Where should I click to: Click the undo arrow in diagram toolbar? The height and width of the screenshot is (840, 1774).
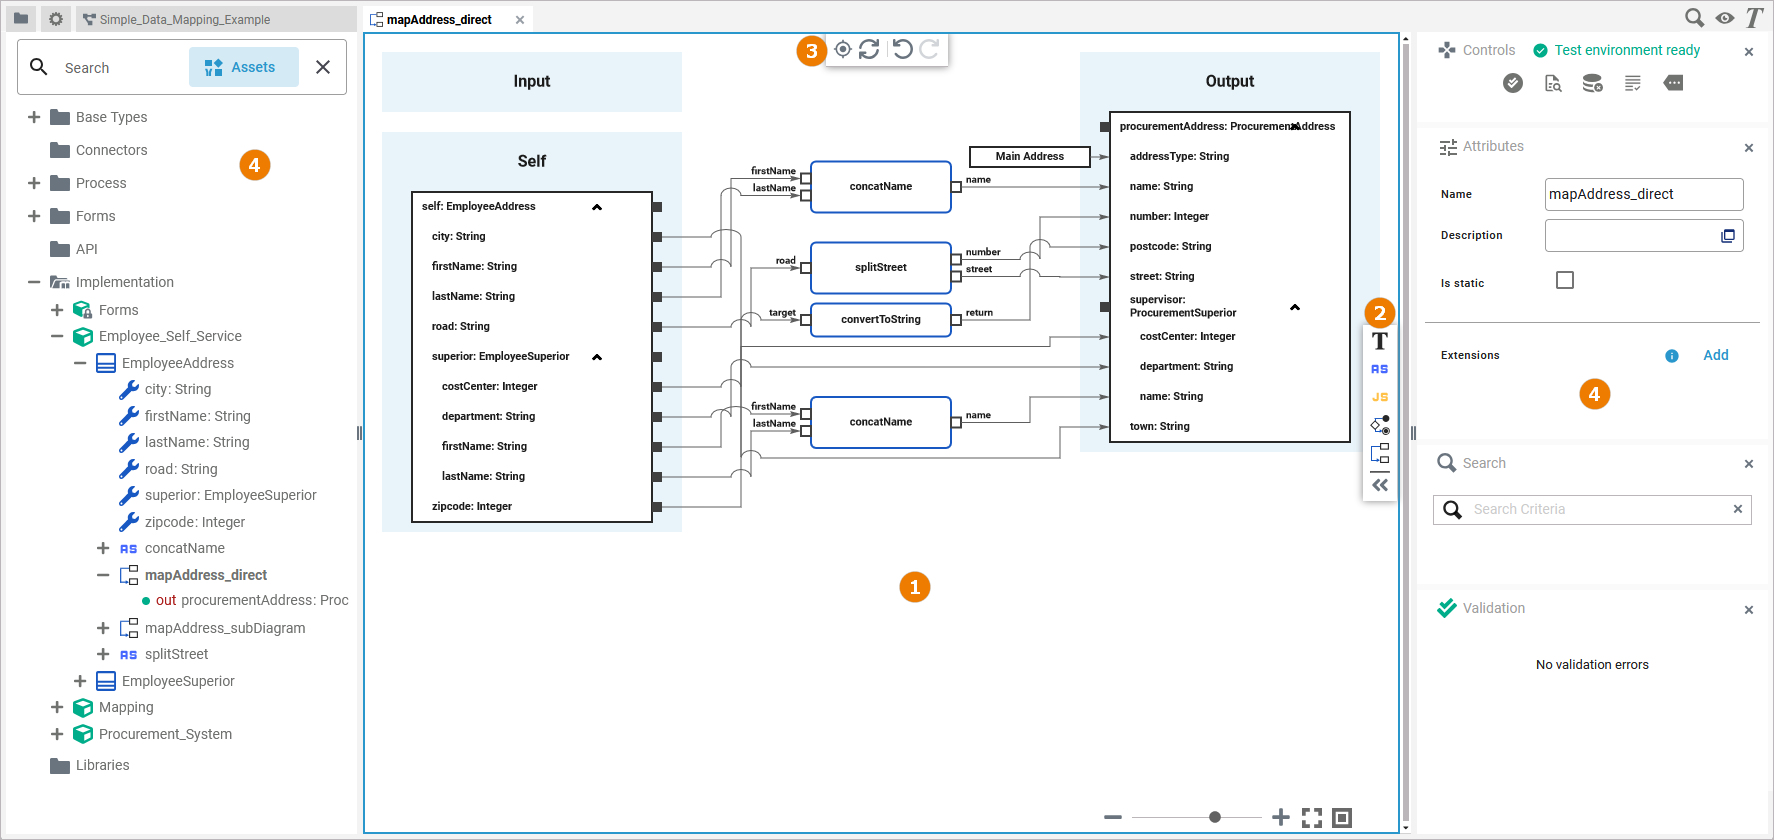(902, 49)
